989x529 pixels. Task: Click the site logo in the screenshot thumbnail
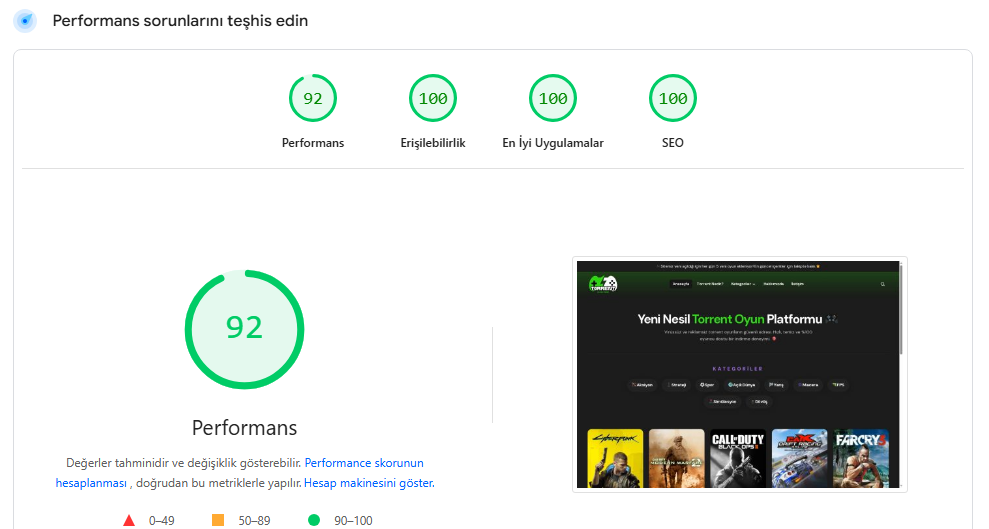click(603, 284)
